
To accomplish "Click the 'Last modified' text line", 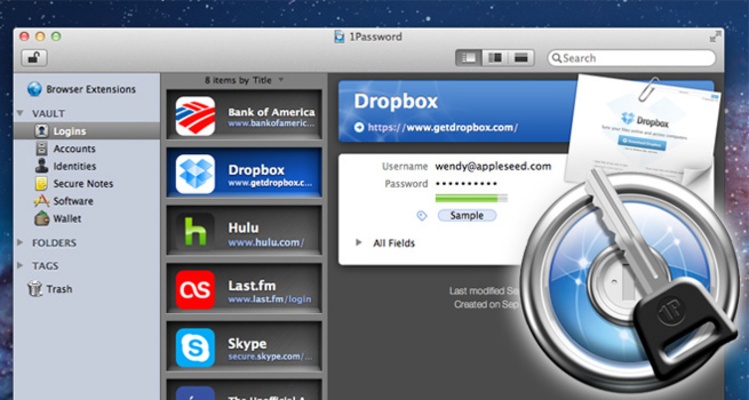I will click(x=483, y=291).
